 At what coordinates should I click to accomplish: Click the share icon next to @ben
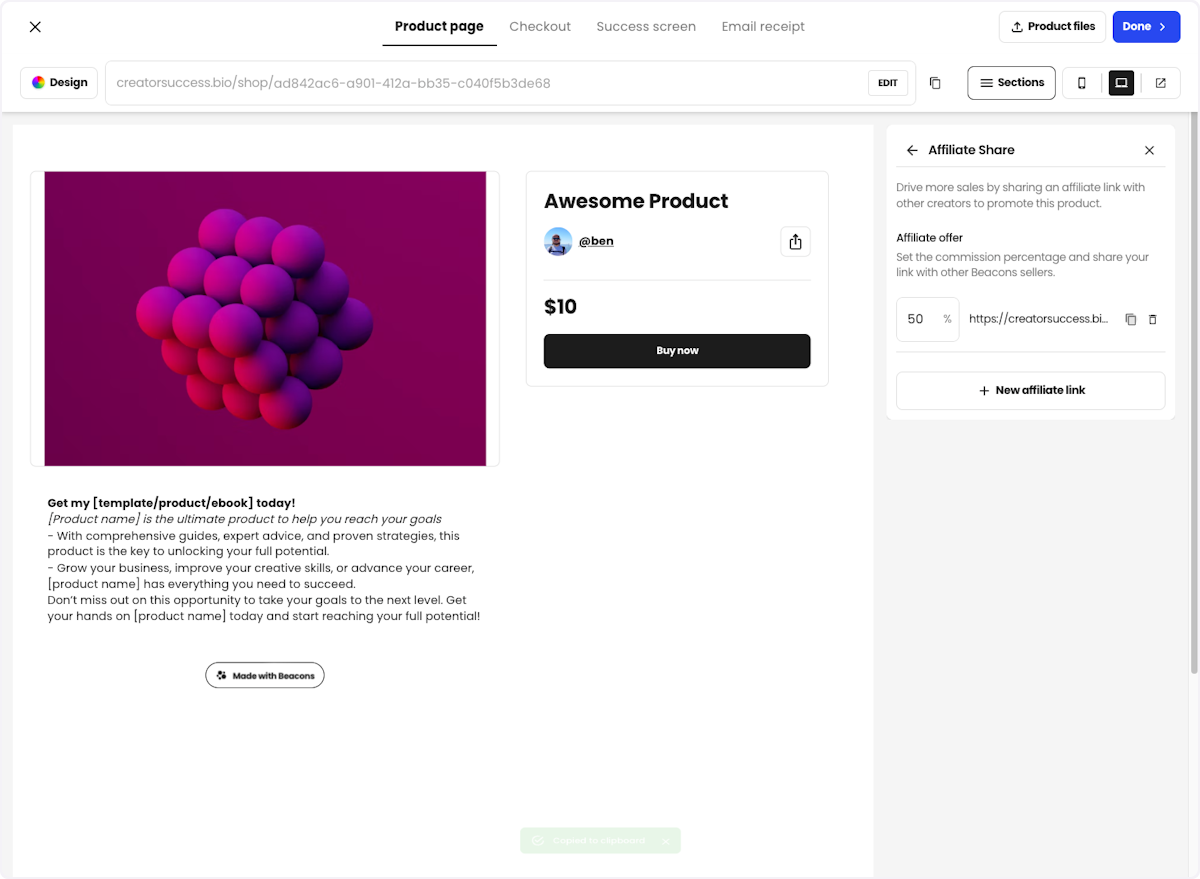point(795,241)
